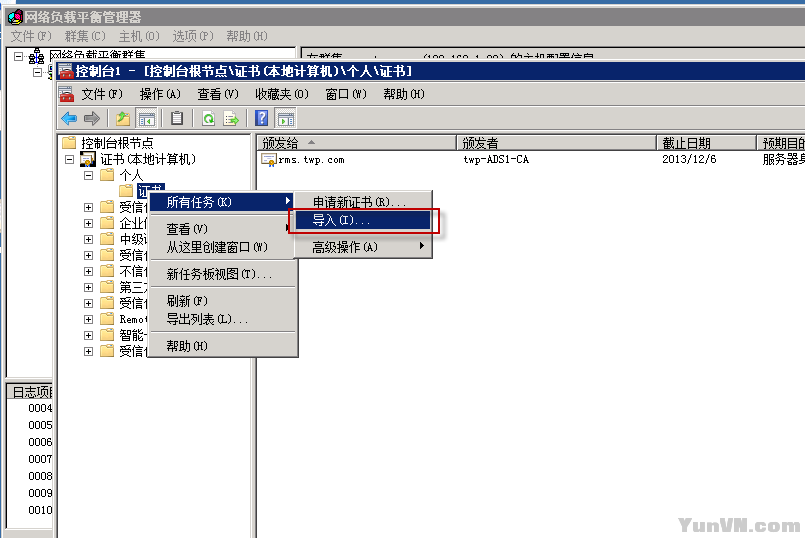Image resolution: width=805 pixels, height=538 pixels.
Task: Open 所有任务(K) submenu
Action: tap(222, 202)
